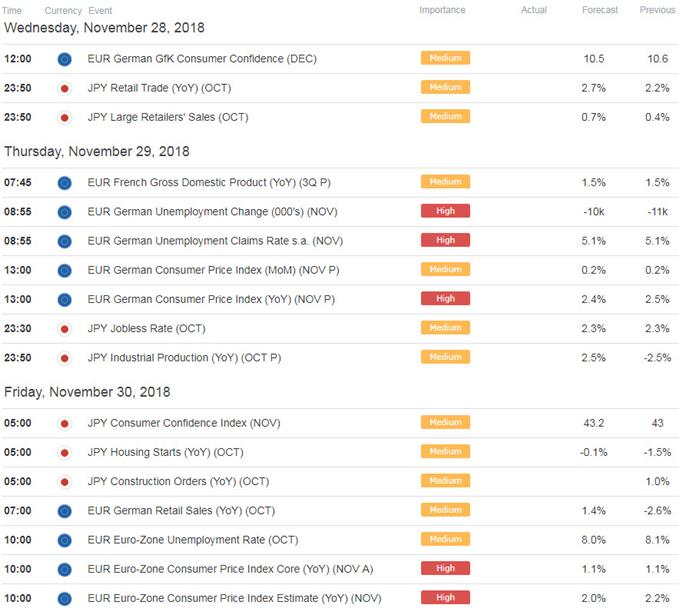Screen dimensions: 679x611
Task: Click High badge for German Unemployment Change
Action: (x=445, y=211)
